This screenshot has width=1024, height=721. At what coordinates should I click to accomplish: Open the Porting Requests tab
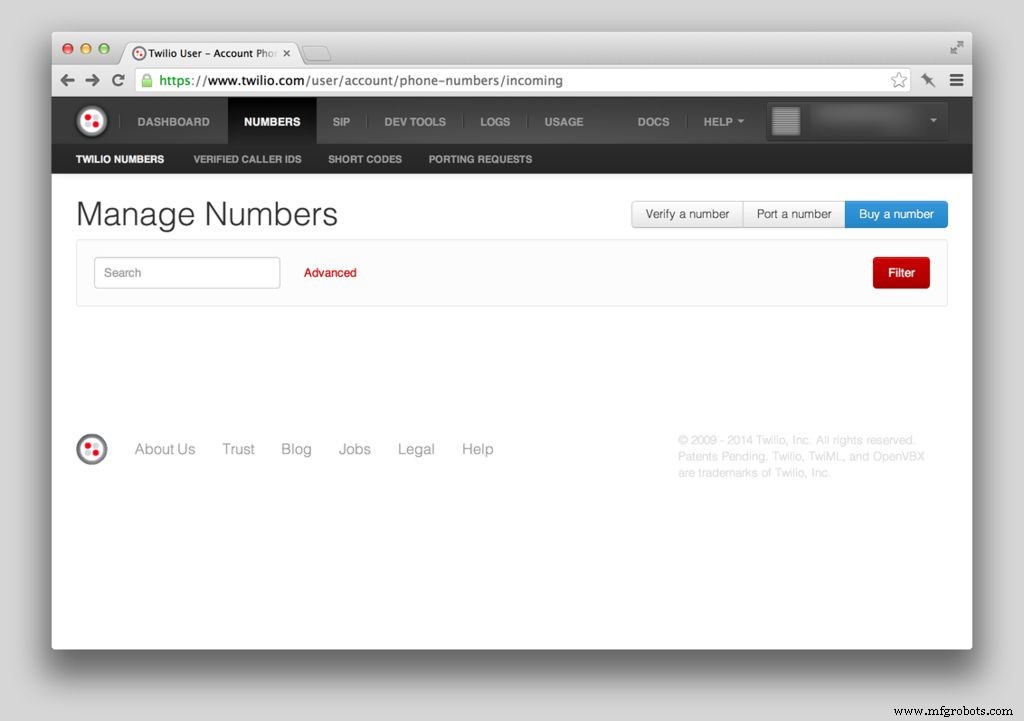coord(480,159)
